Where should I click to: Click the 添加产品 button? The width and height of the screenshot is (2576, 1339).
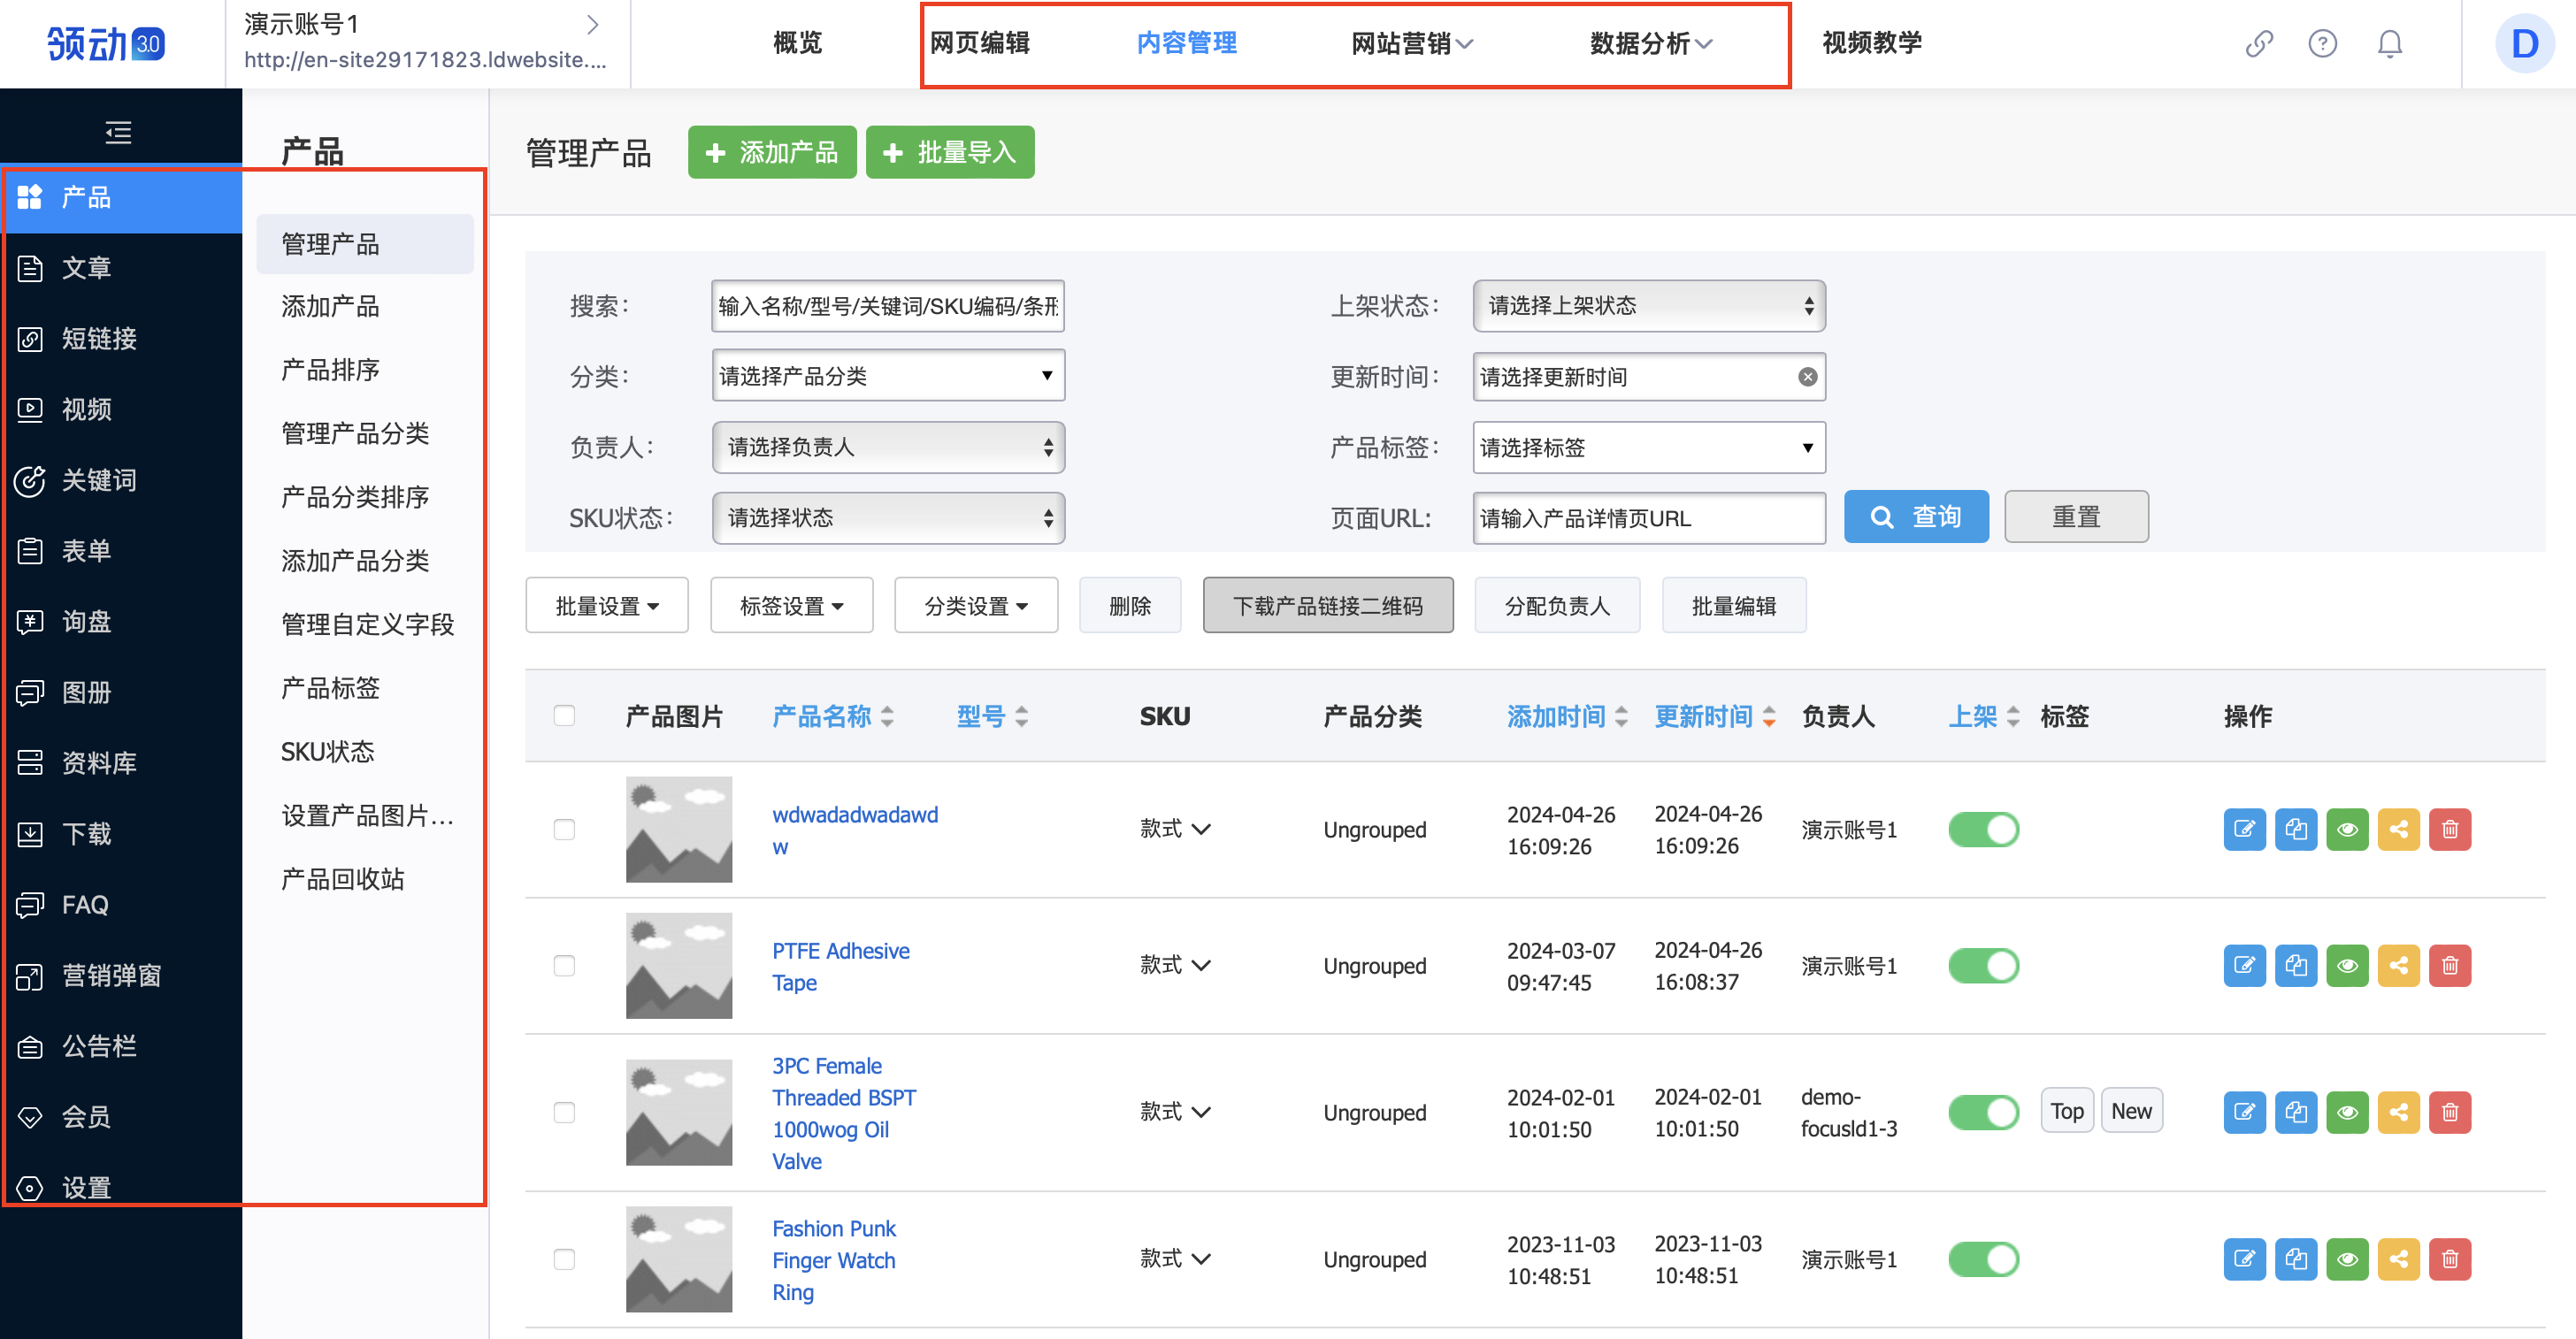pyautogui.click(x=771, y=152)
